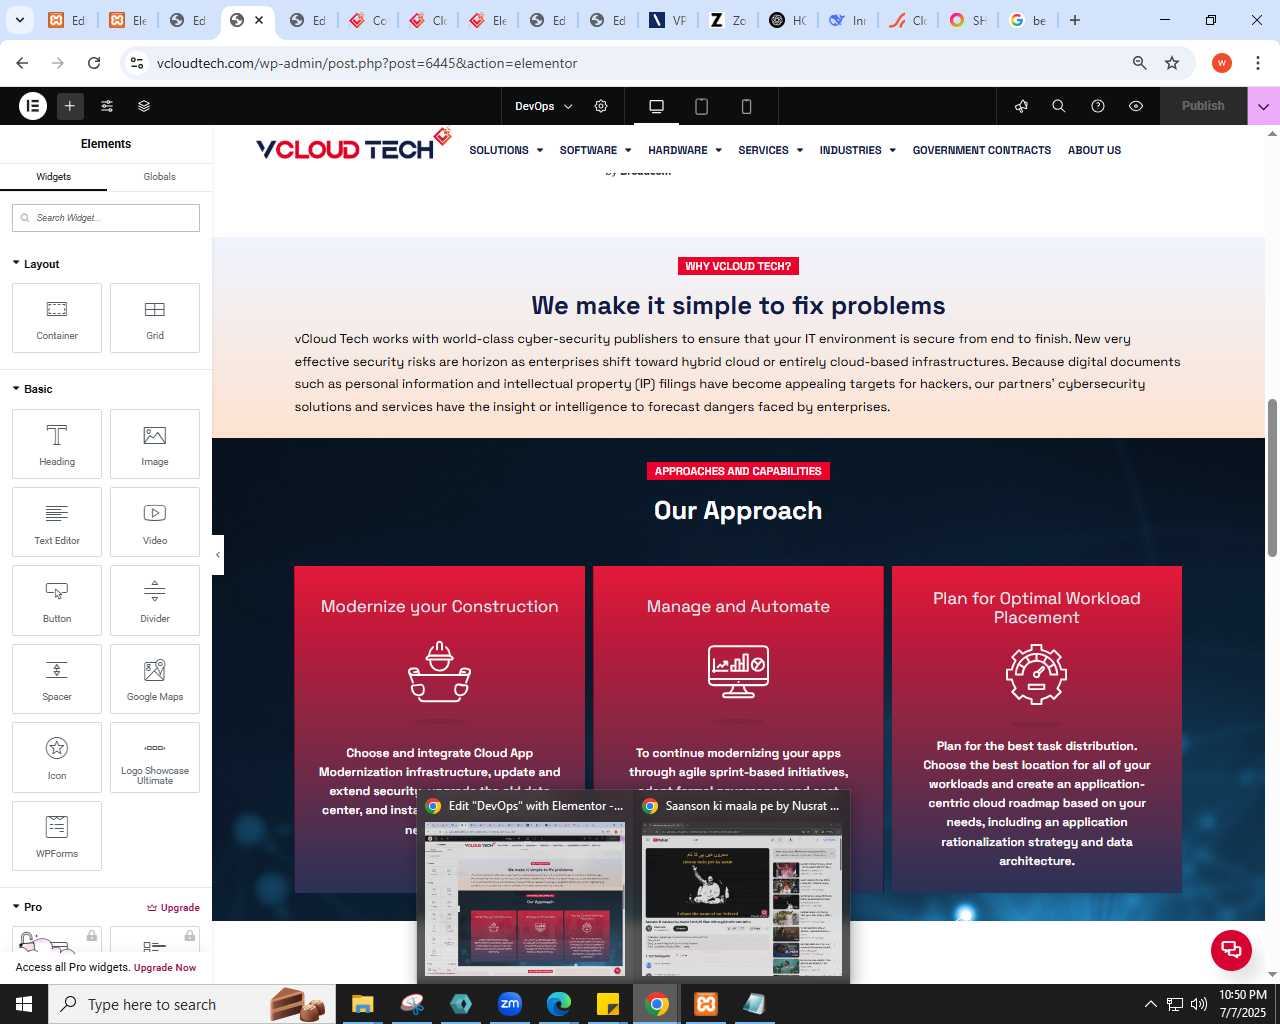Open the Chrome tab search dropdown
1280x1024 pixels.
click(19, 20)
